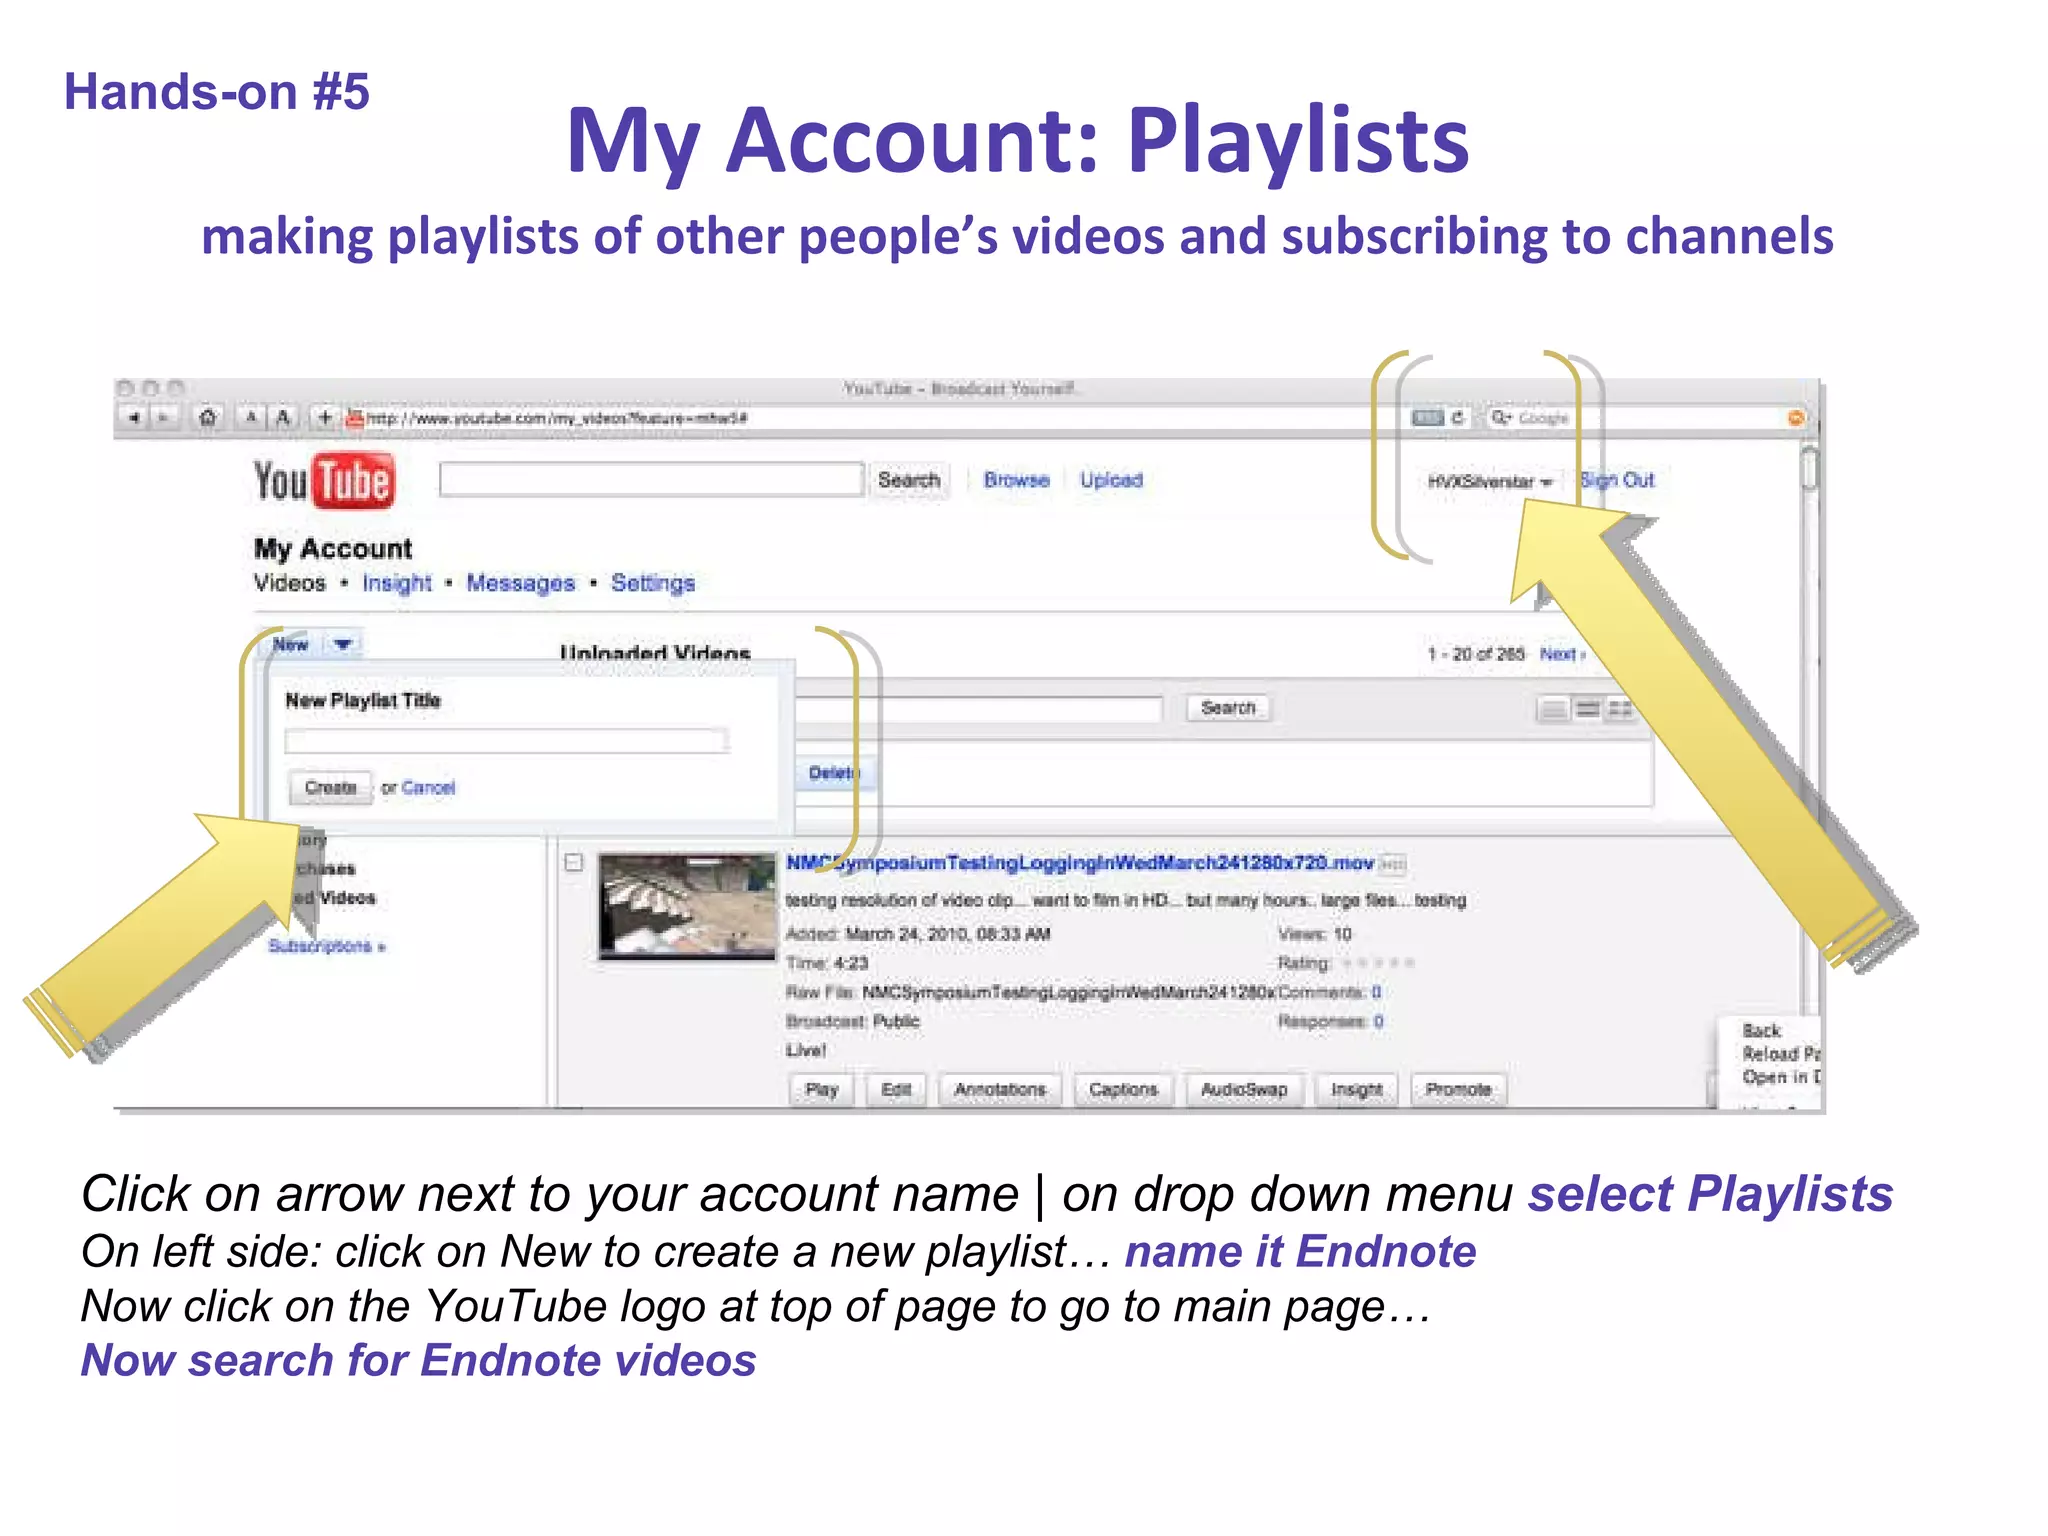Click the Sign Out link
Screen dimensions: 2048x1536
click(x=1618, y=480)
